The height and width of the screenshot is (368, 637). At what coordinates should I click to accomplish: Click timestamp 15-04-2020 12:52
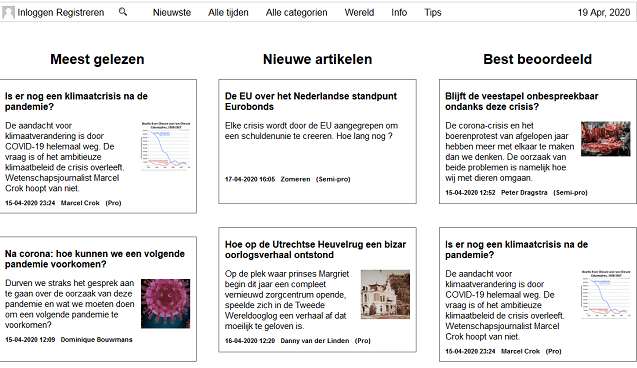(x=470, y=193)
